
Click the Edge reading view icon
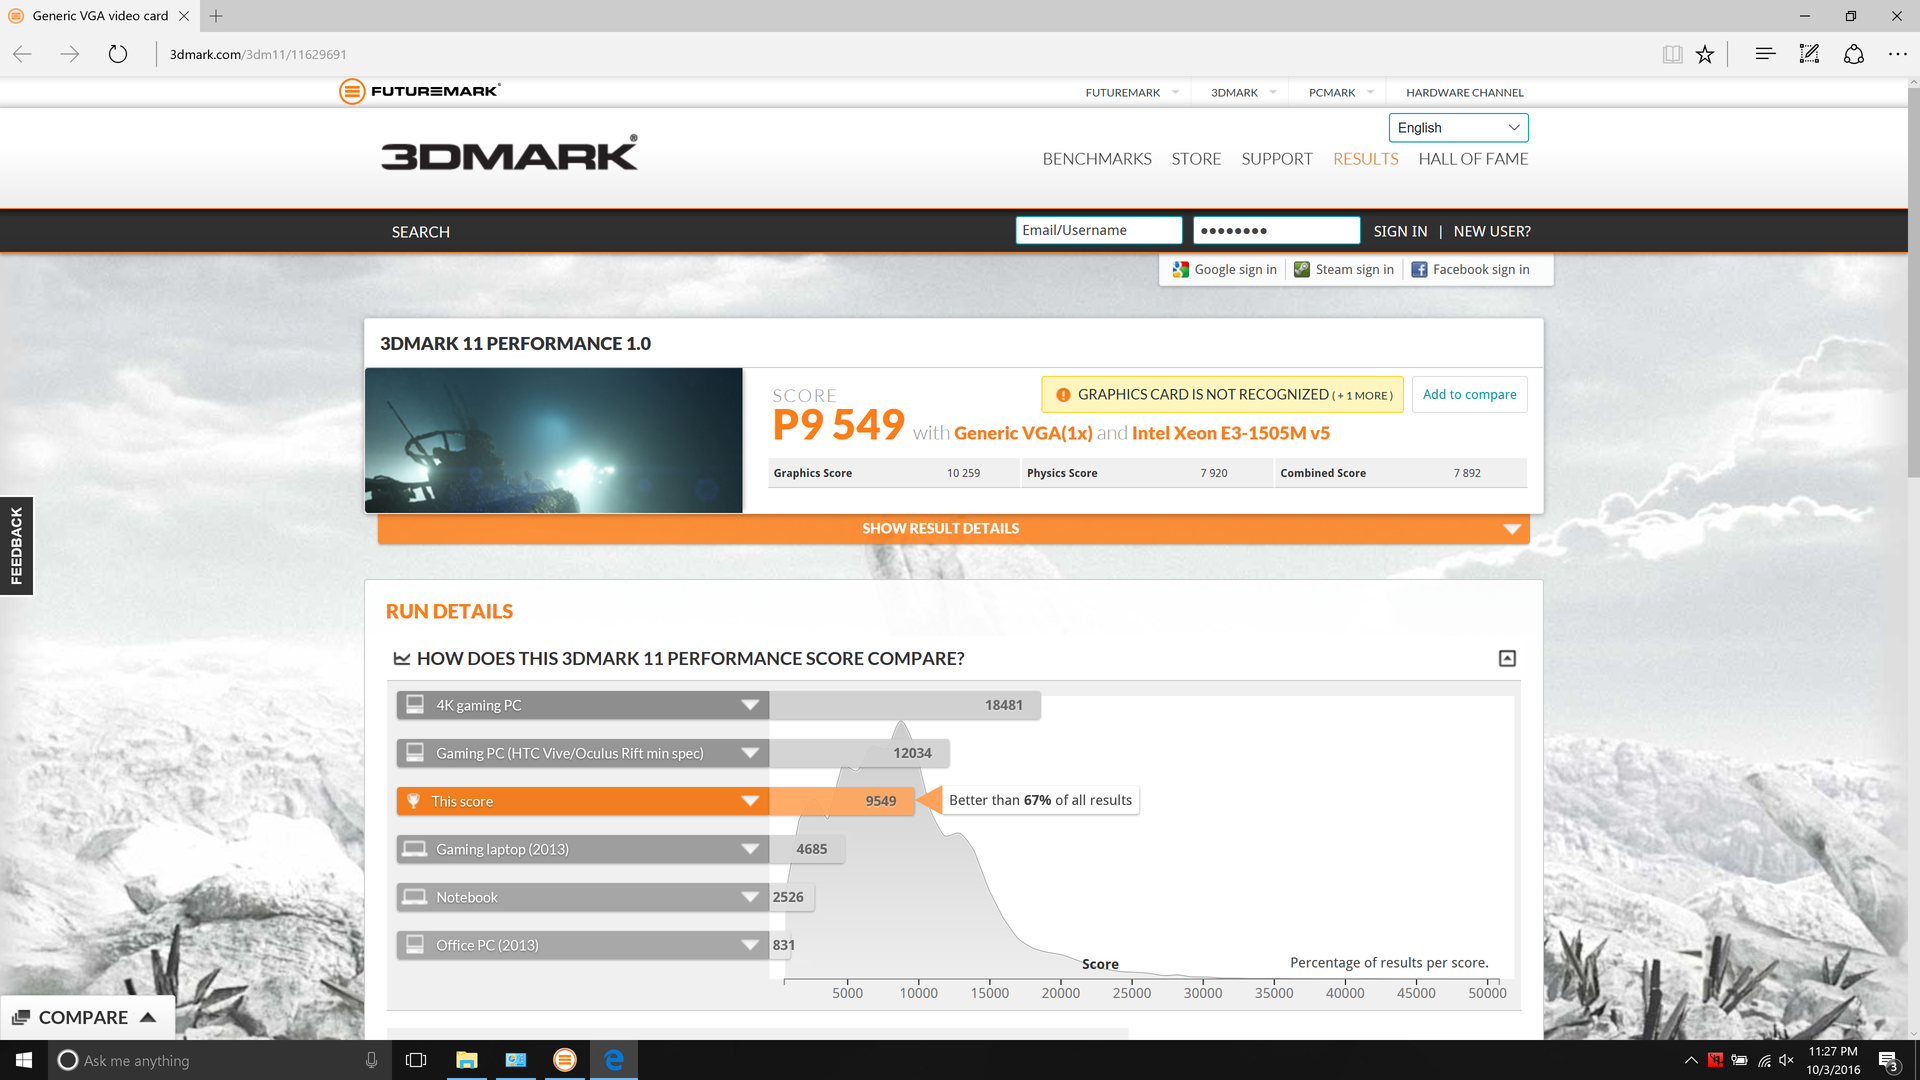(1672, 54)
